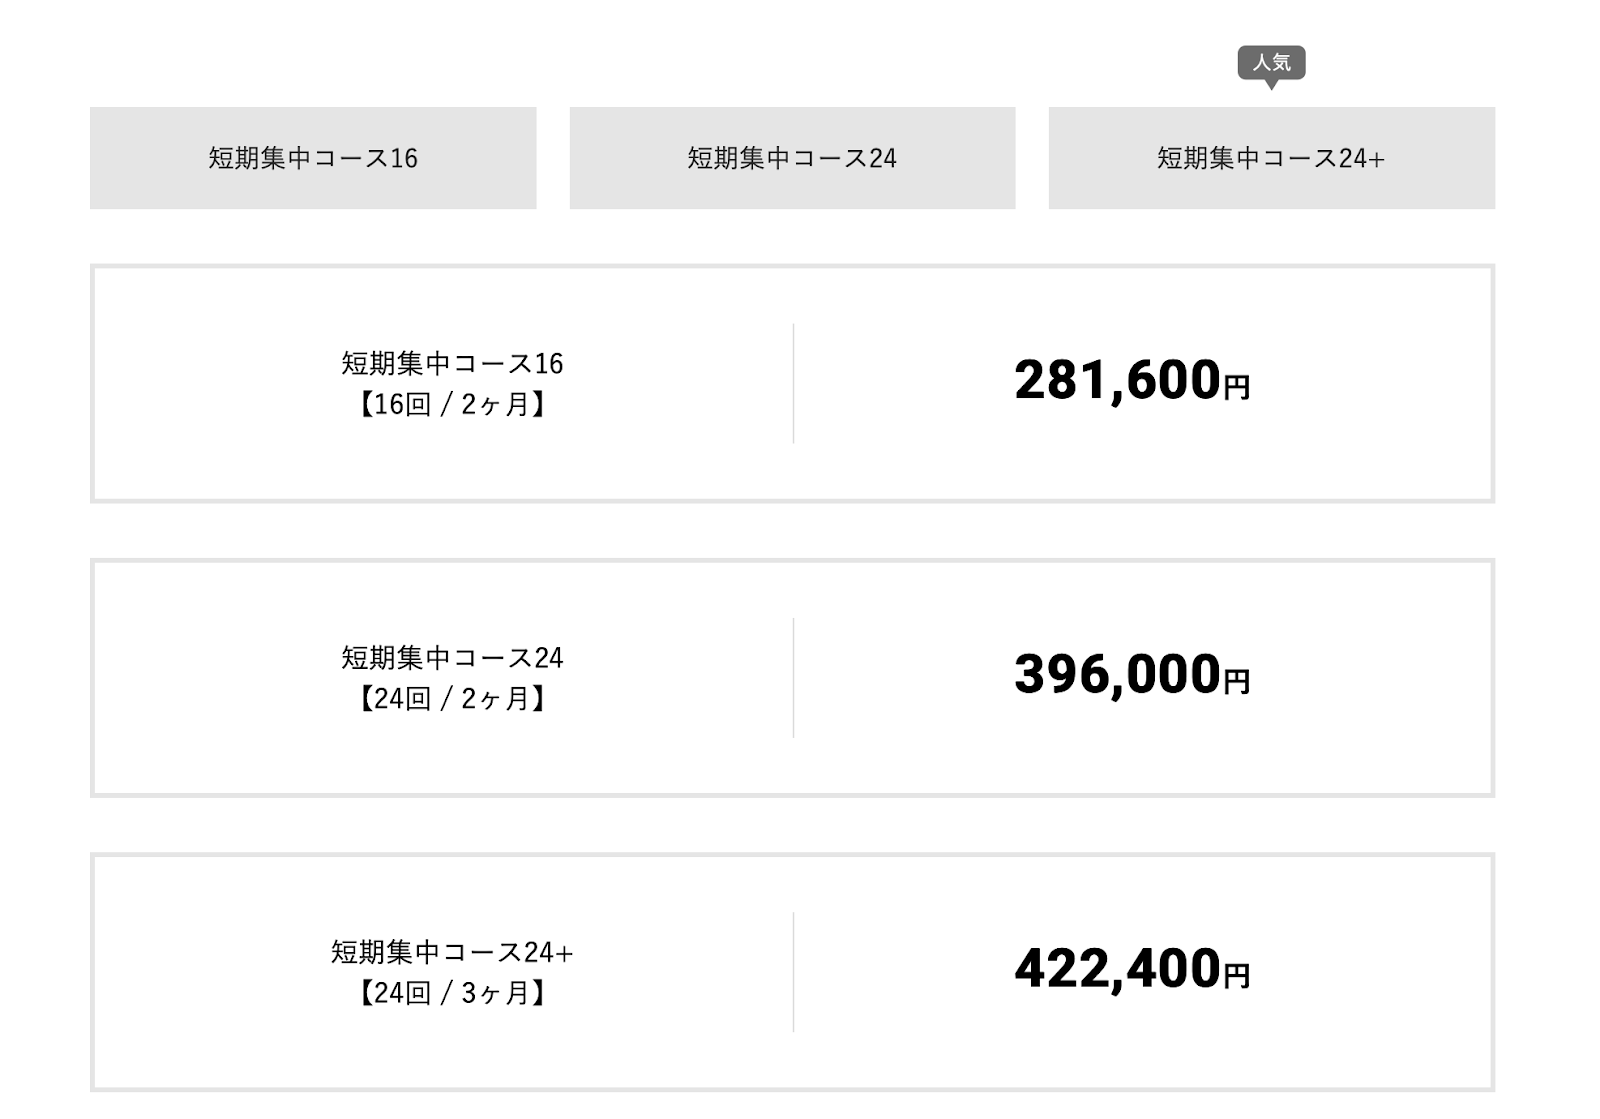Viewport: 1600px width, 1119px height.
Task: Open the 短期集中コース24+ tab
Action: (1271, 158)
